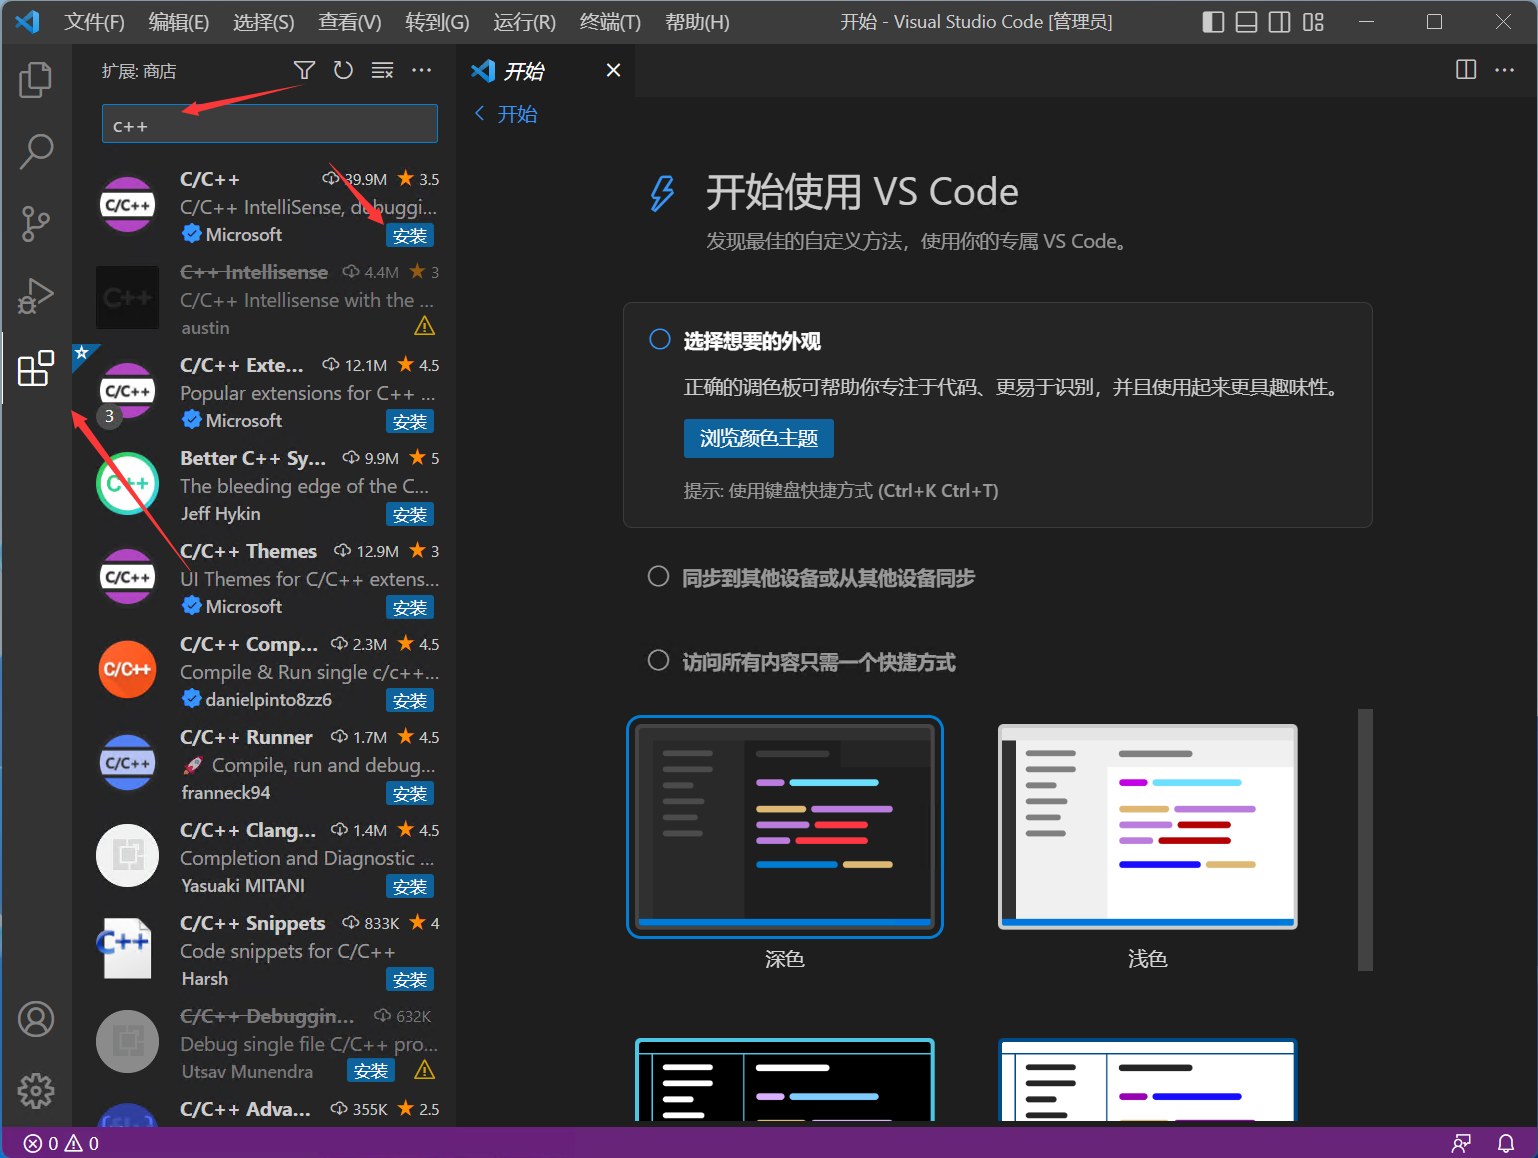Toggle secondary side bar layout icon
Screen dimensions: 1538x1158
pyautogui.click(x=1279, y=22)
